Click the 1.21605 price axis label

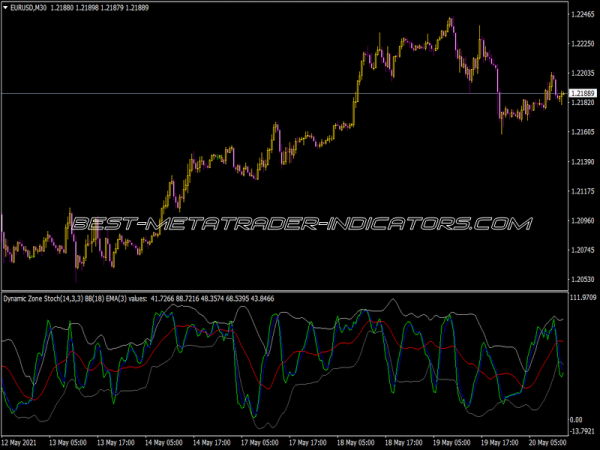click(x=582, y=132)
